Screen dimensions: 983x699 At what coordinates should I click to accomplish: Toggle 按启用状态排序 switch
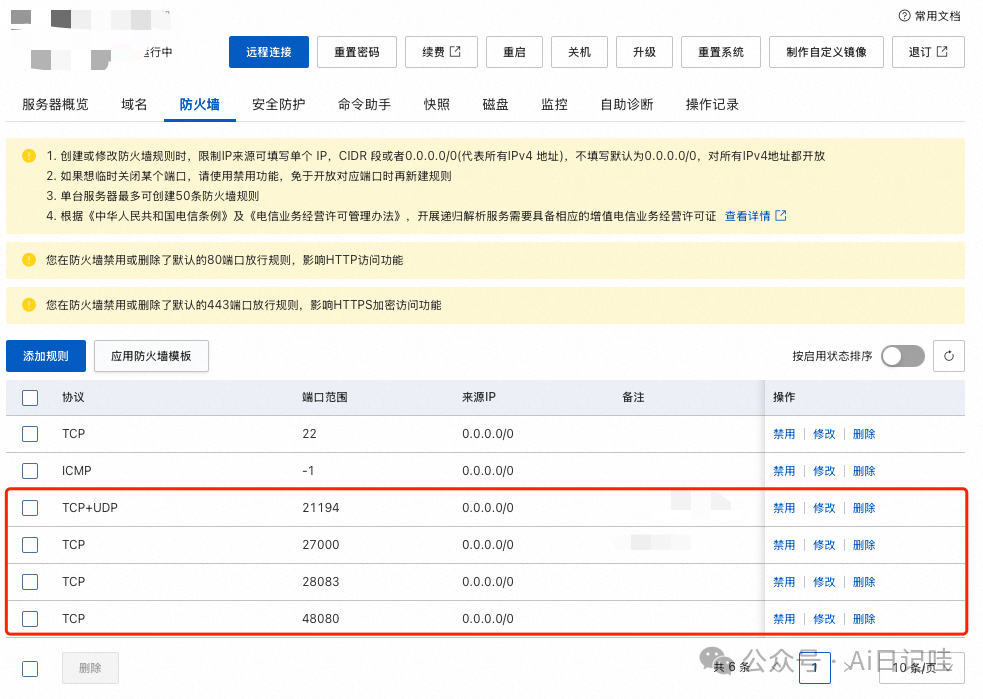(903, 356)
